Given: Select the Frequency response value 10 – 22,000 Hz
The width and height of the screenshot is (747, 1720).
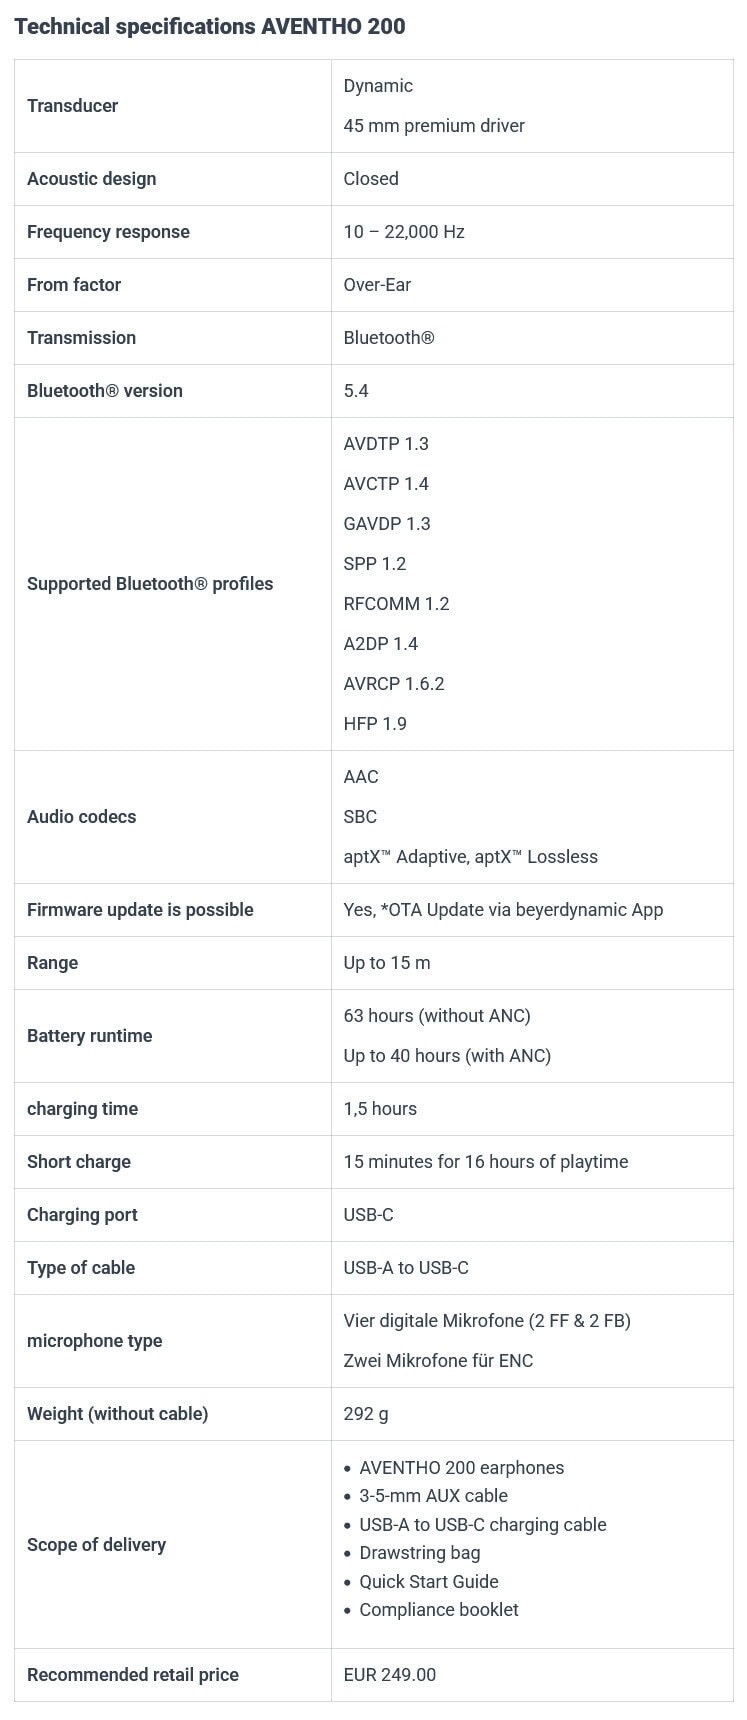Looking at the screenshot, I should [404, 232].
